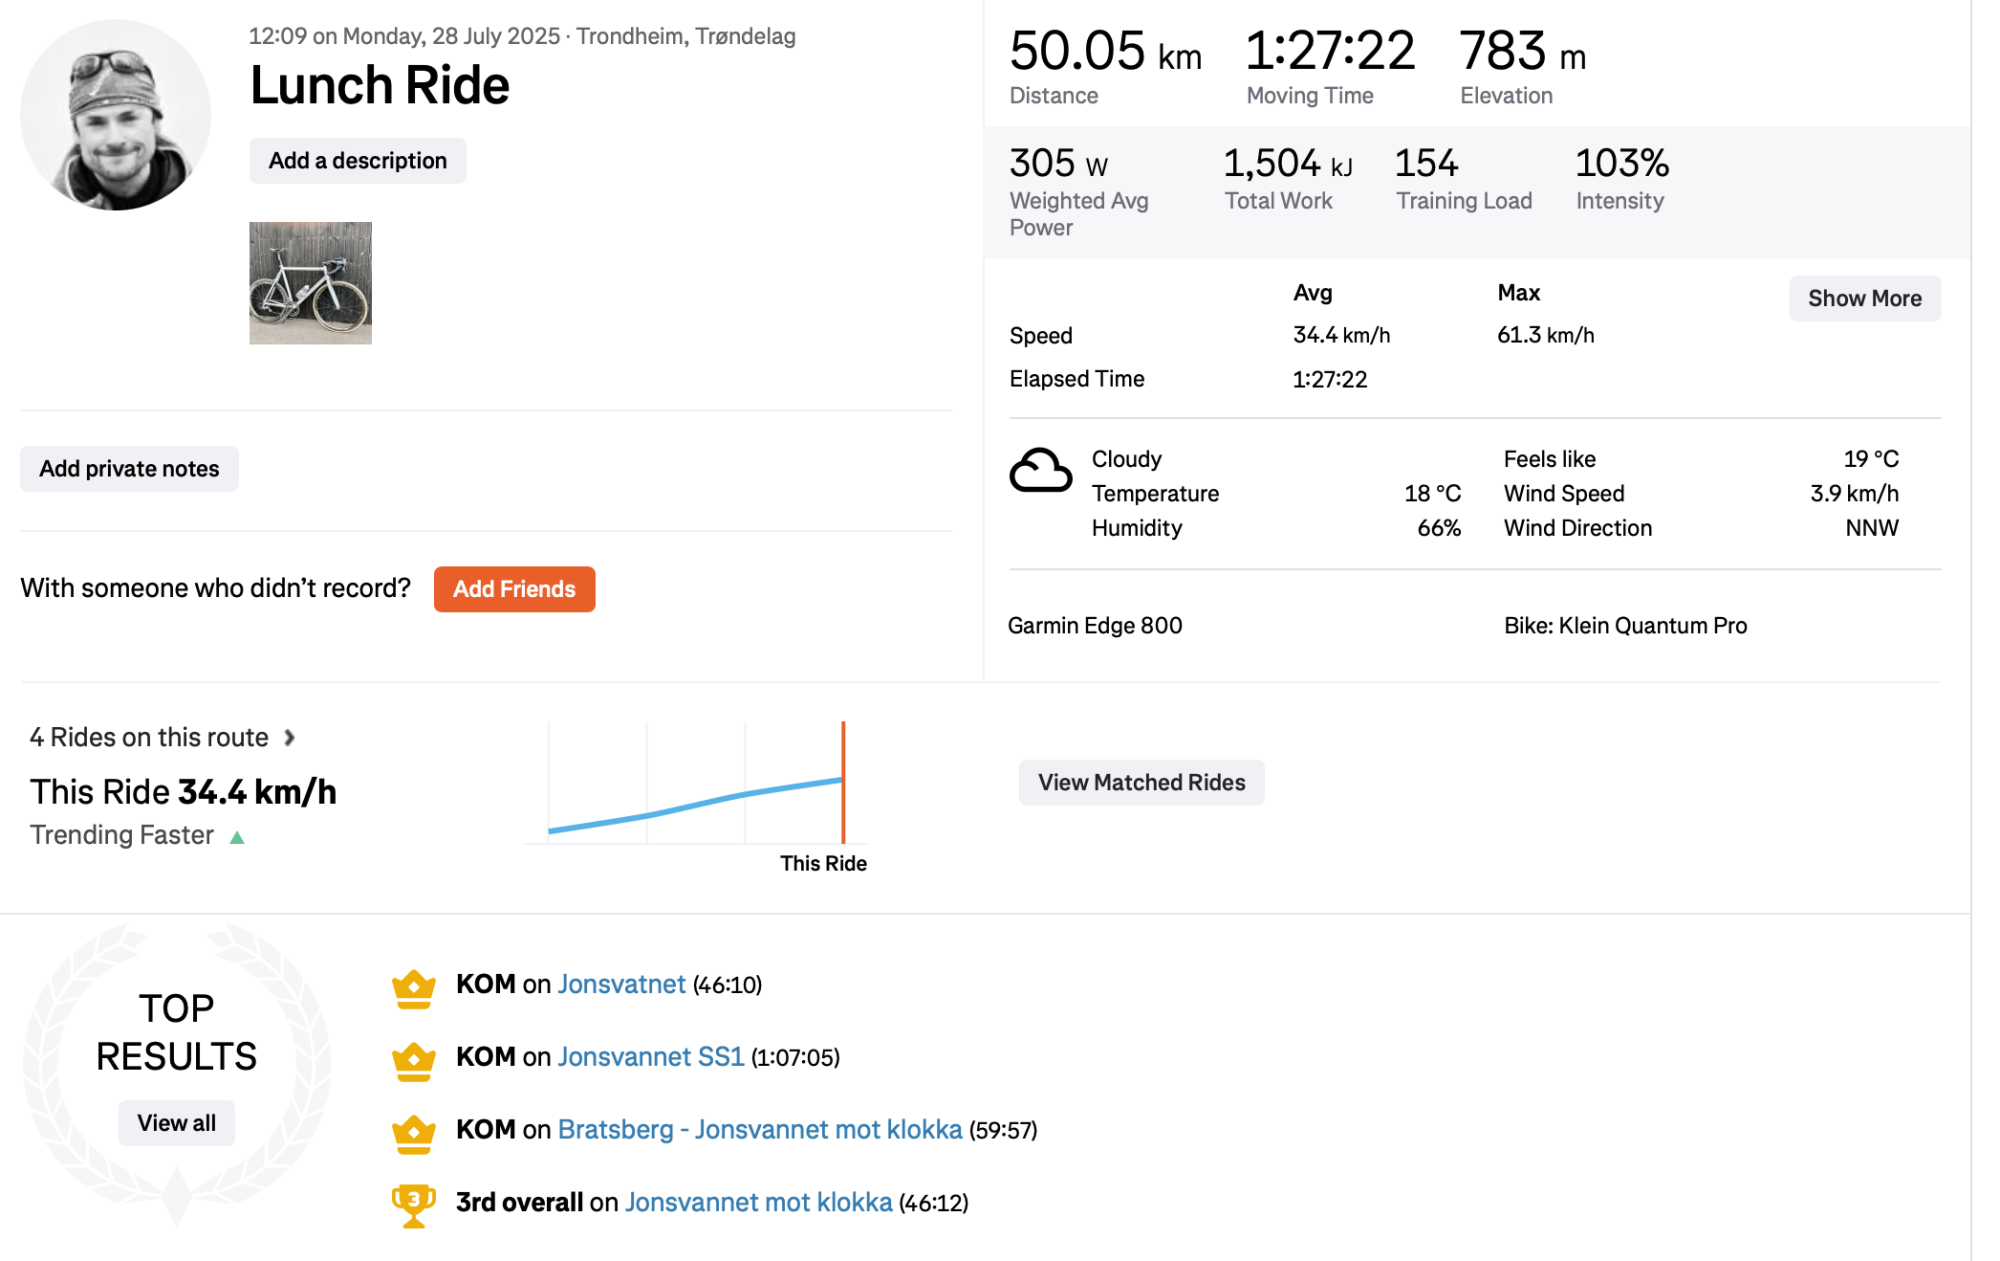
Task: Click the green Trending Faster triangle
Action: 237,838
